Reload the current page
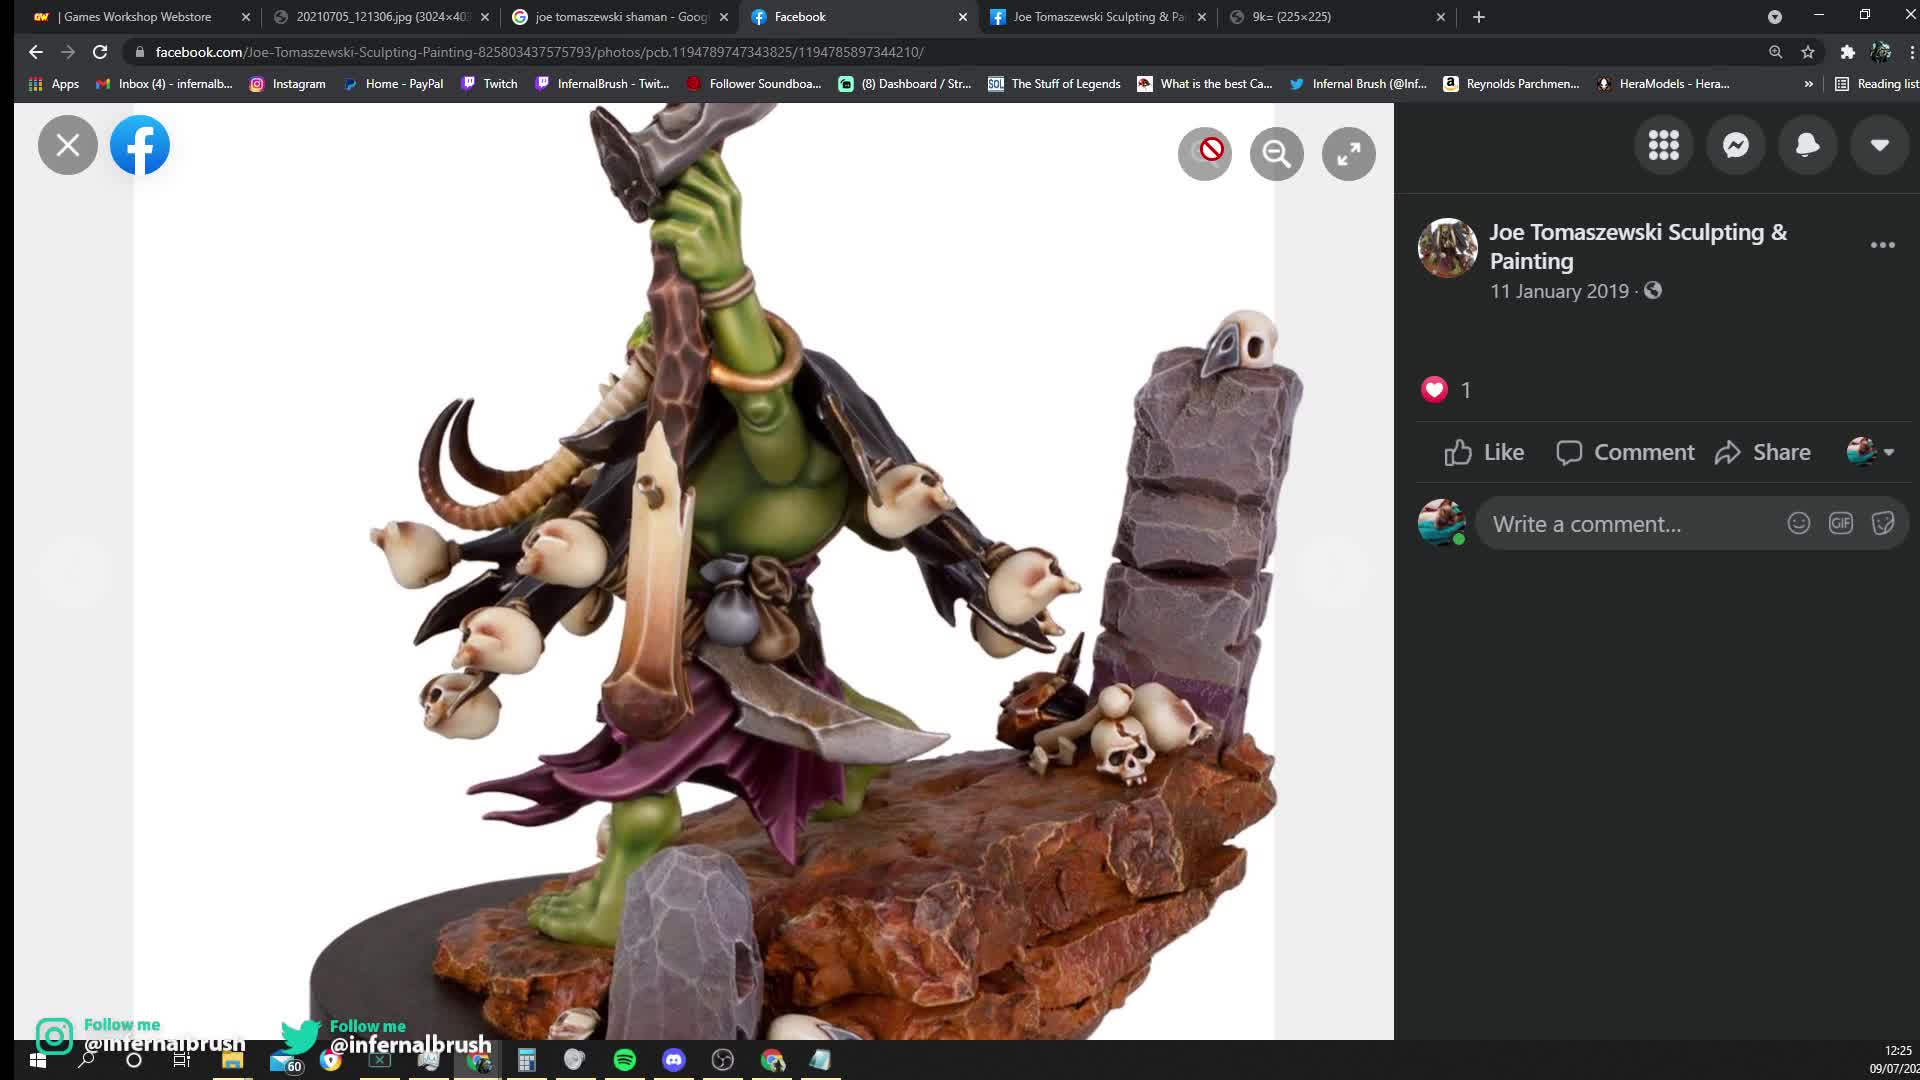 point(100,52)
